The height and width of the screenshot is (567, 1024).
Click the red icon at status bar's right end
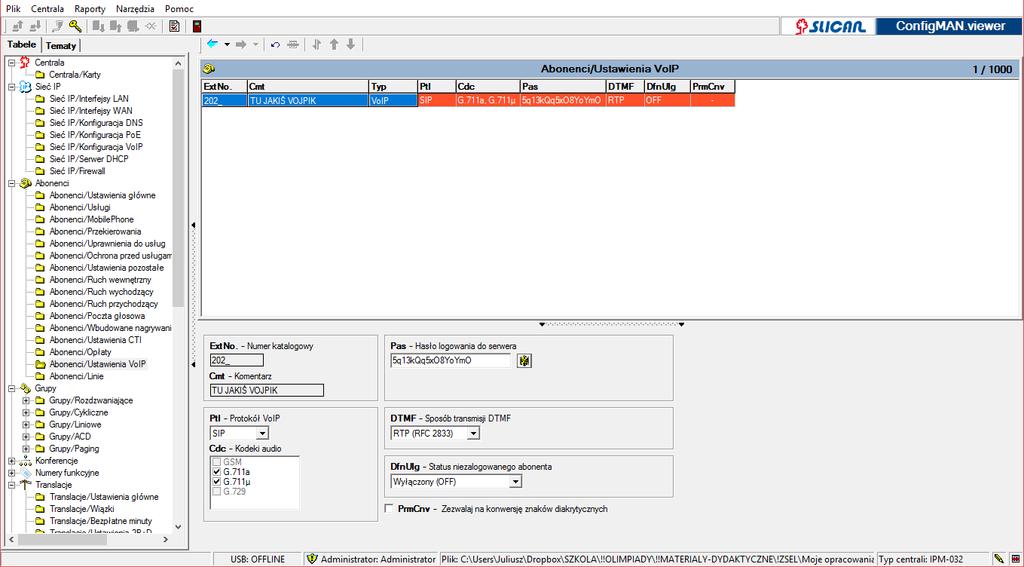[1014, 559]
